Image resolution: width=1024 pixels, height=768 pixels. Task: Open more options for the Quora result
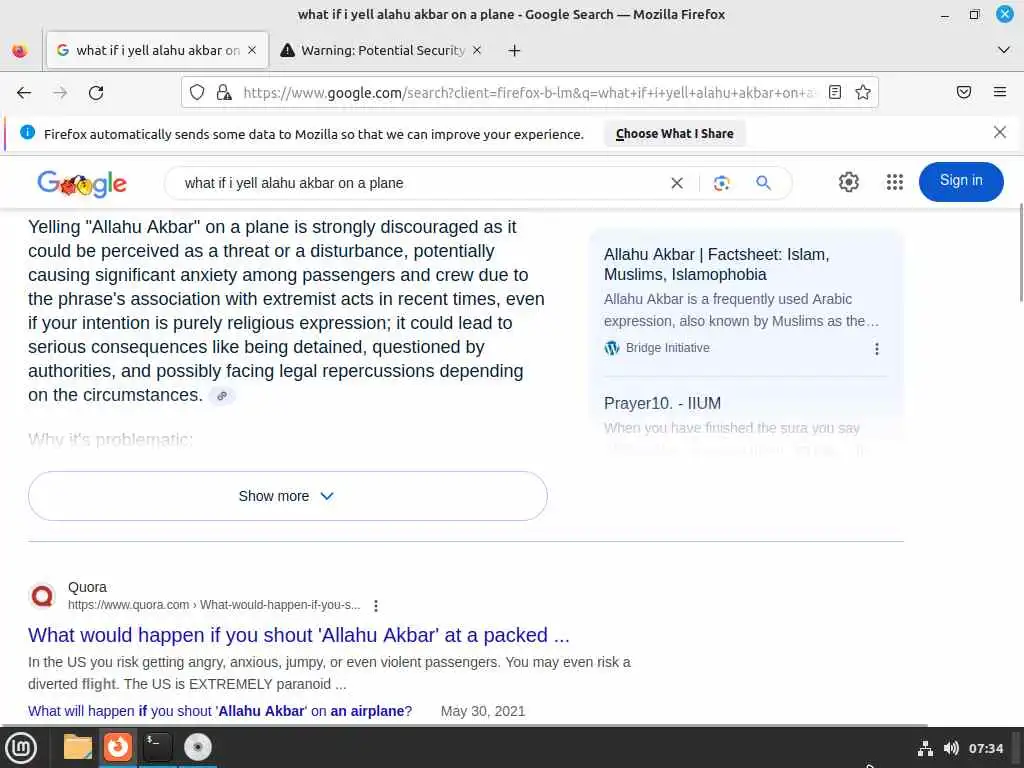pos(376,605)
